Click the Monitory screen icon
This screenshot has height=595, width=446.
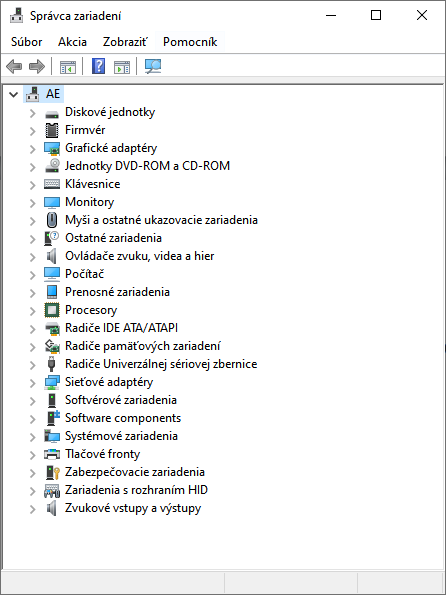pos(52,202)
